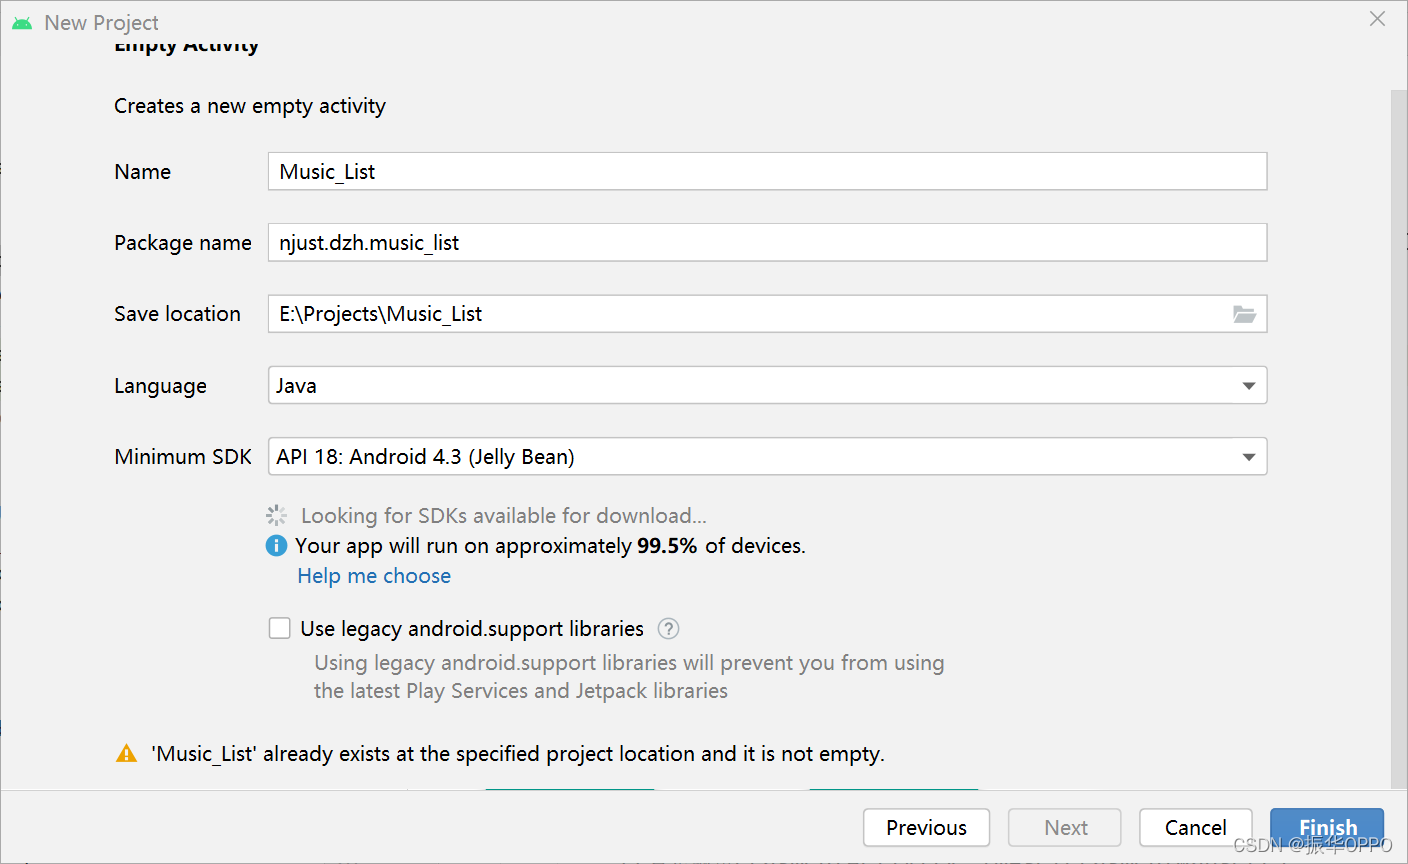The height and width of the screenshot is (864, 1408).
Task: Click the loading spinner icon
Action: (x=277, y=516)
